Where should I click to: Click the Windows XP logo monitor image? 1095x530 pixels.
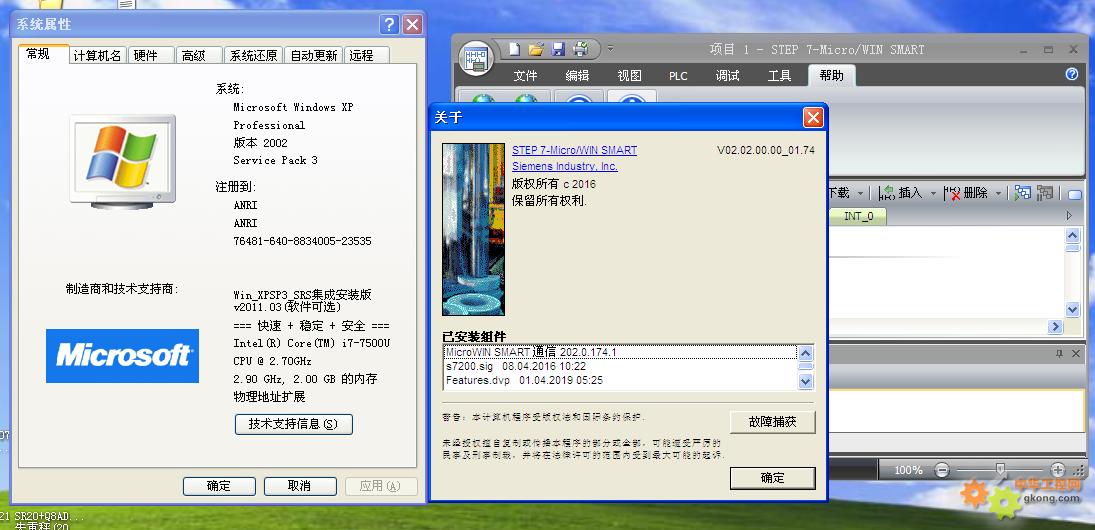122,162
